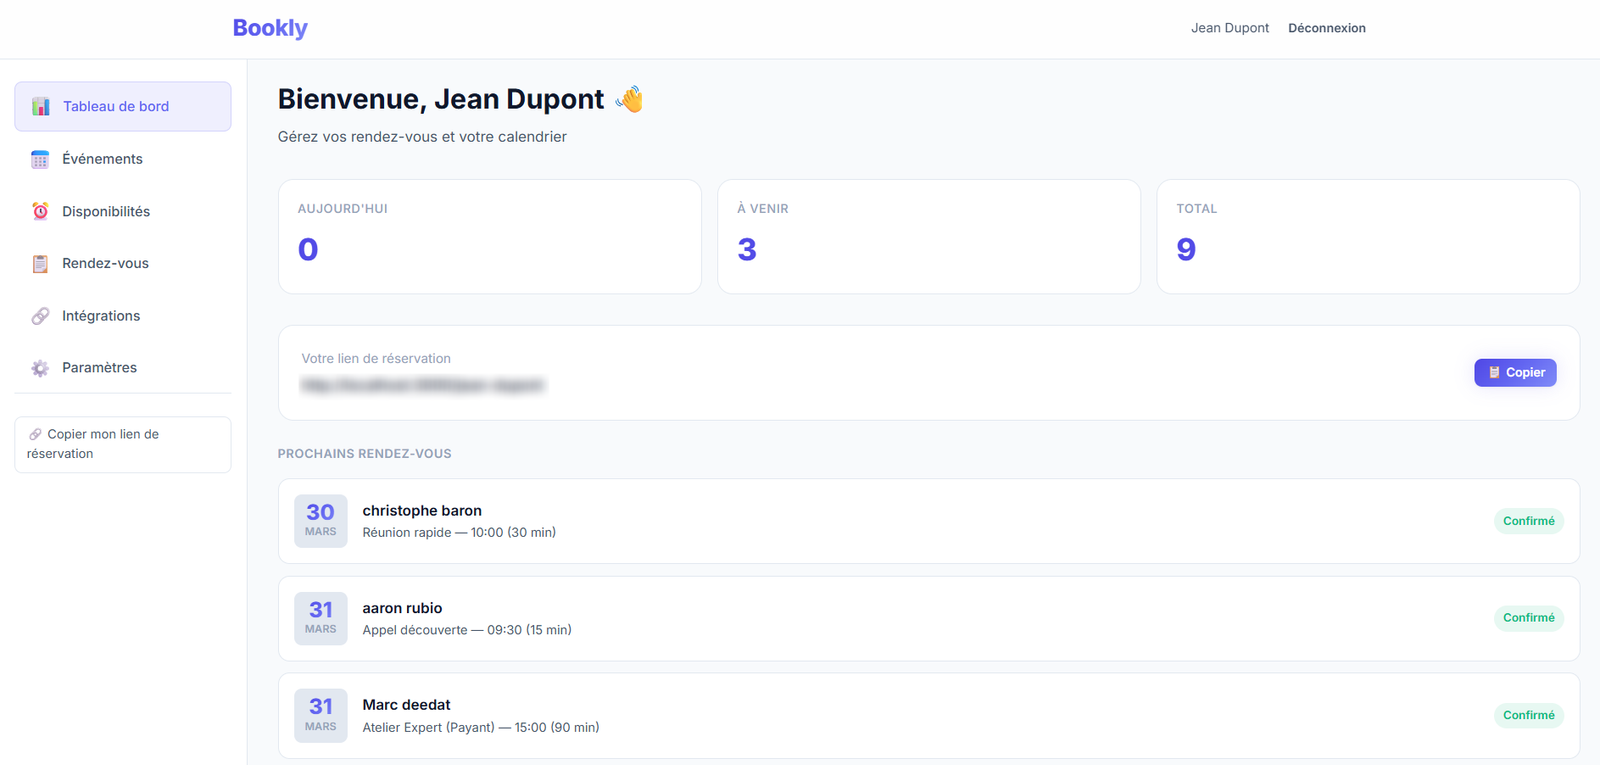Click the TOTAL stat card
Viewport: 1600px width, 765px height.
[1368, 237]
